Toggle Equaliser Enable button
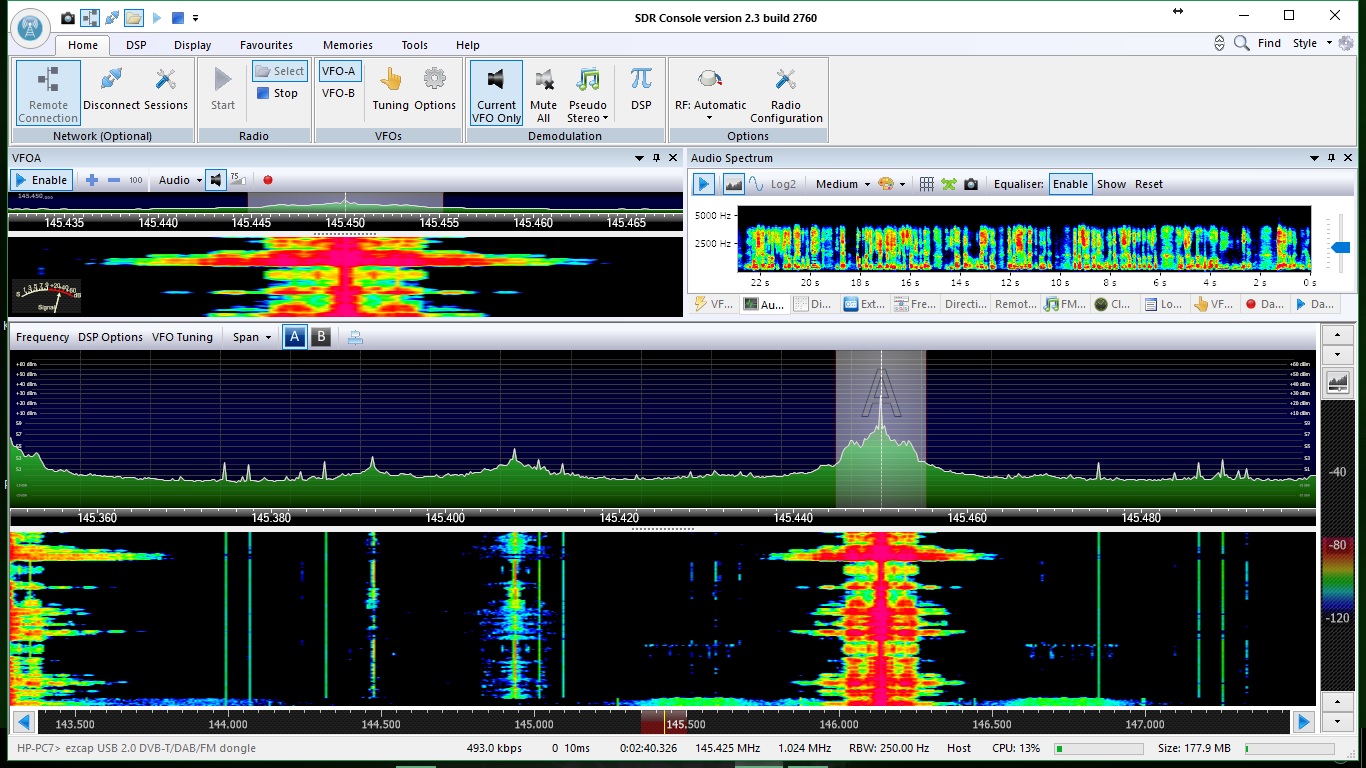This screenshot has width=1366, height=768. pos(1070,184)
